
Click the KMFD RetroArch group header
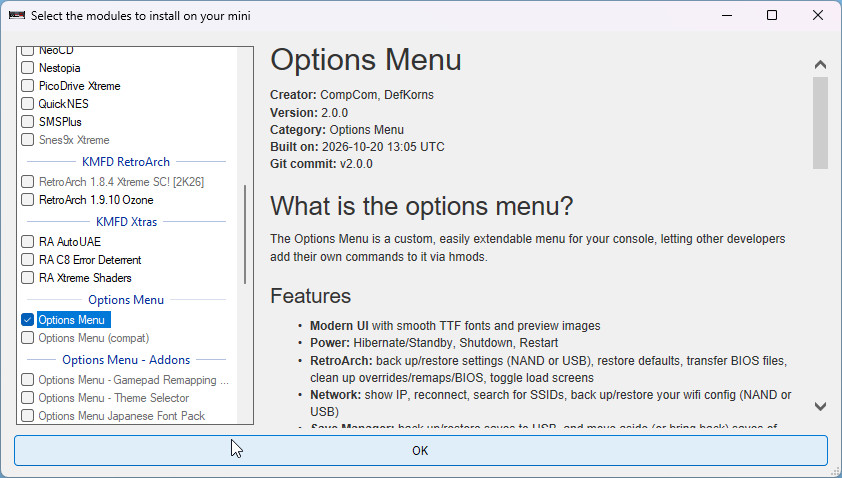[126, 162]
